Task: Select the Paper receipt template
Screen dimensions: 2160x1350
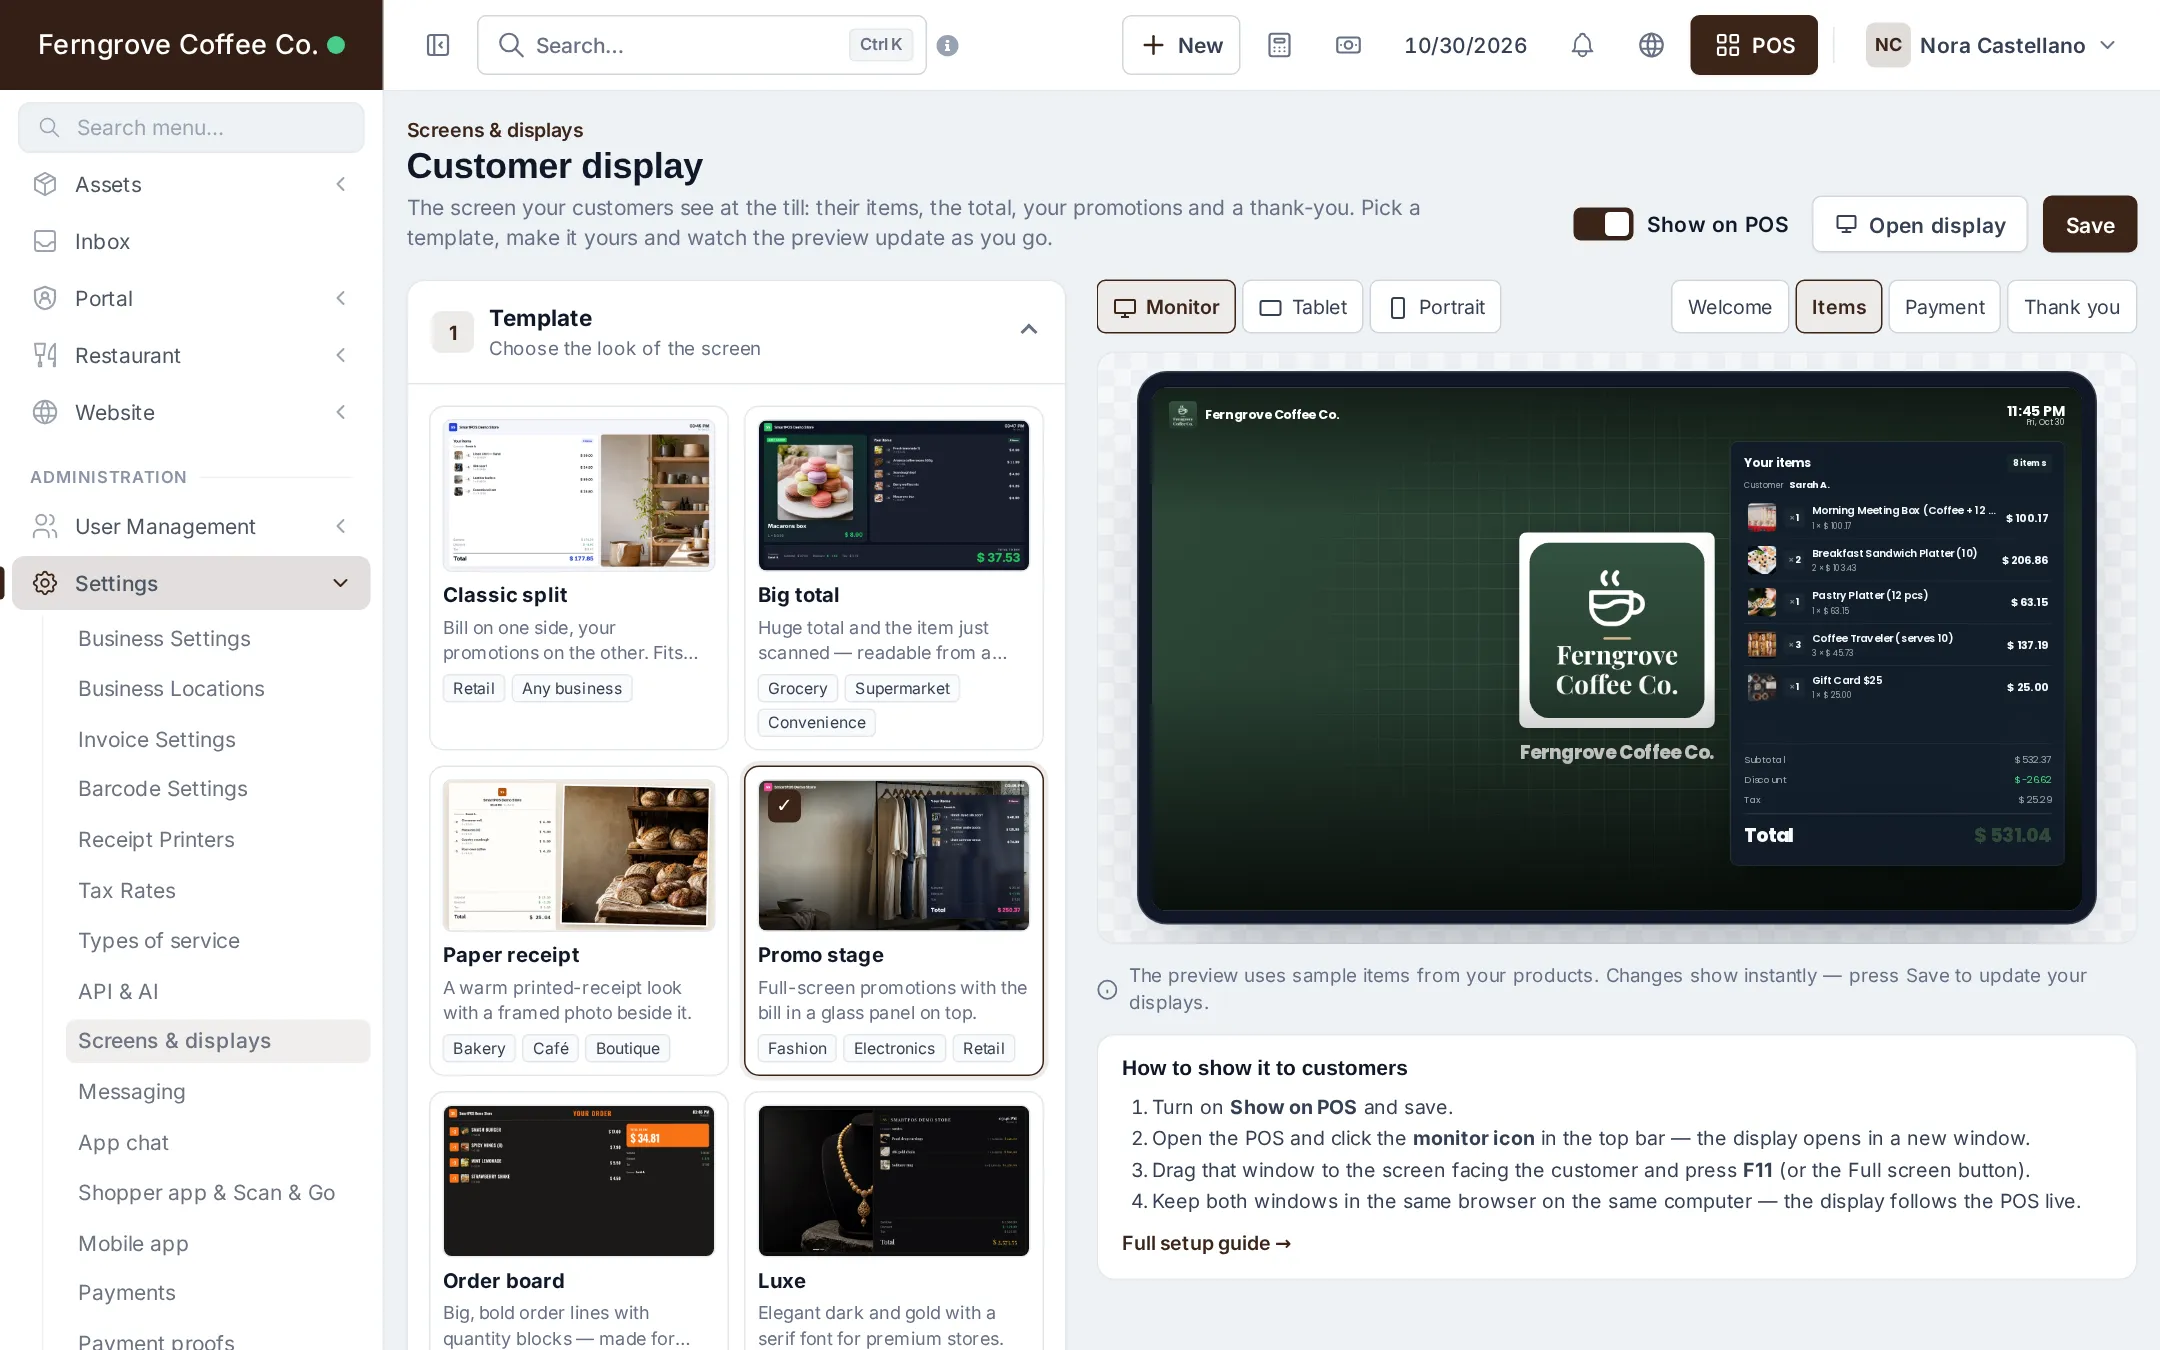Action: tap(578, 921)
